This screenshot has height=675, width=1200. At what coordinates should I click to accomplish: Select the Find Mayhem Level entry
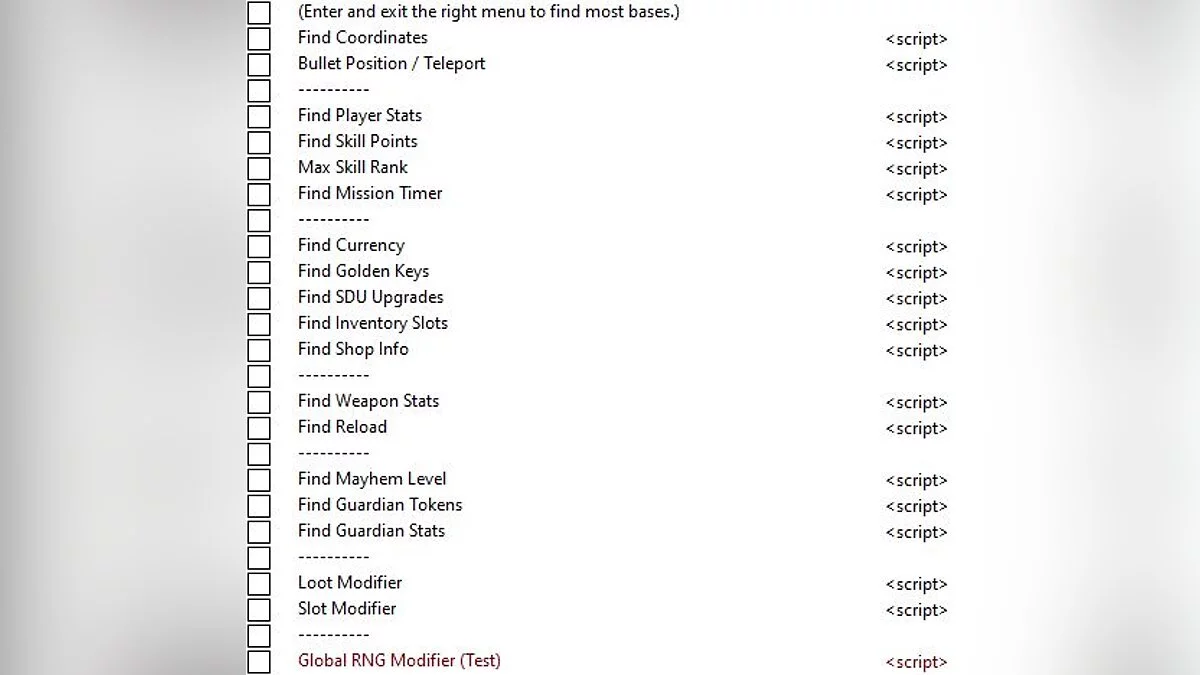pos(372,479)
